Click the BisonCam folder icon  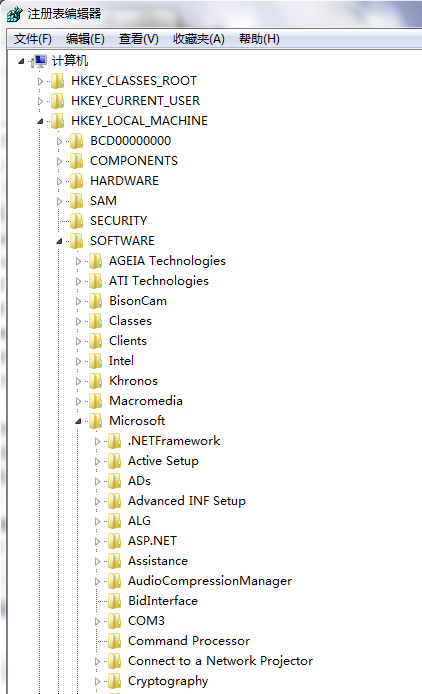click(95, 301)
